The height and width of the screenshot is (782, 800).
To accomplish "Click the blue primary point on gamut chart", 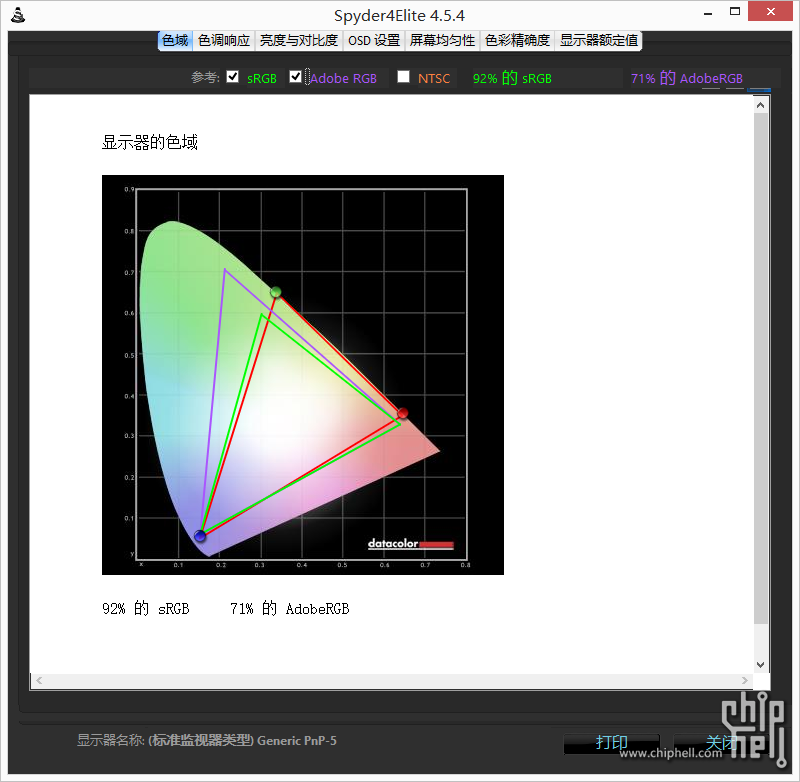I will point(200,536).
